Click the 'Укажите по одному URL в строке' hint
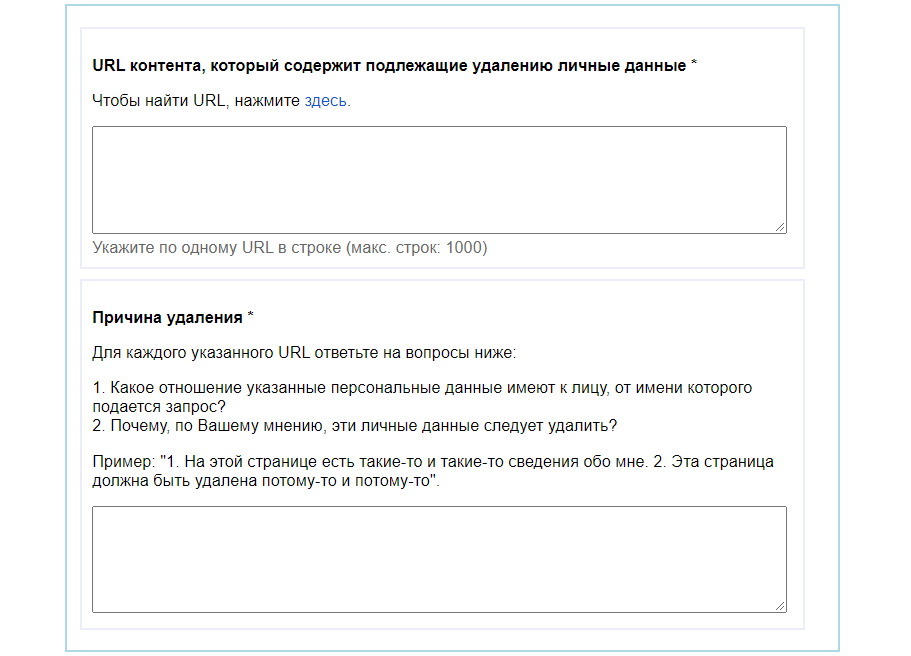Viewport: 911px width, 656px height. point(216,248)
